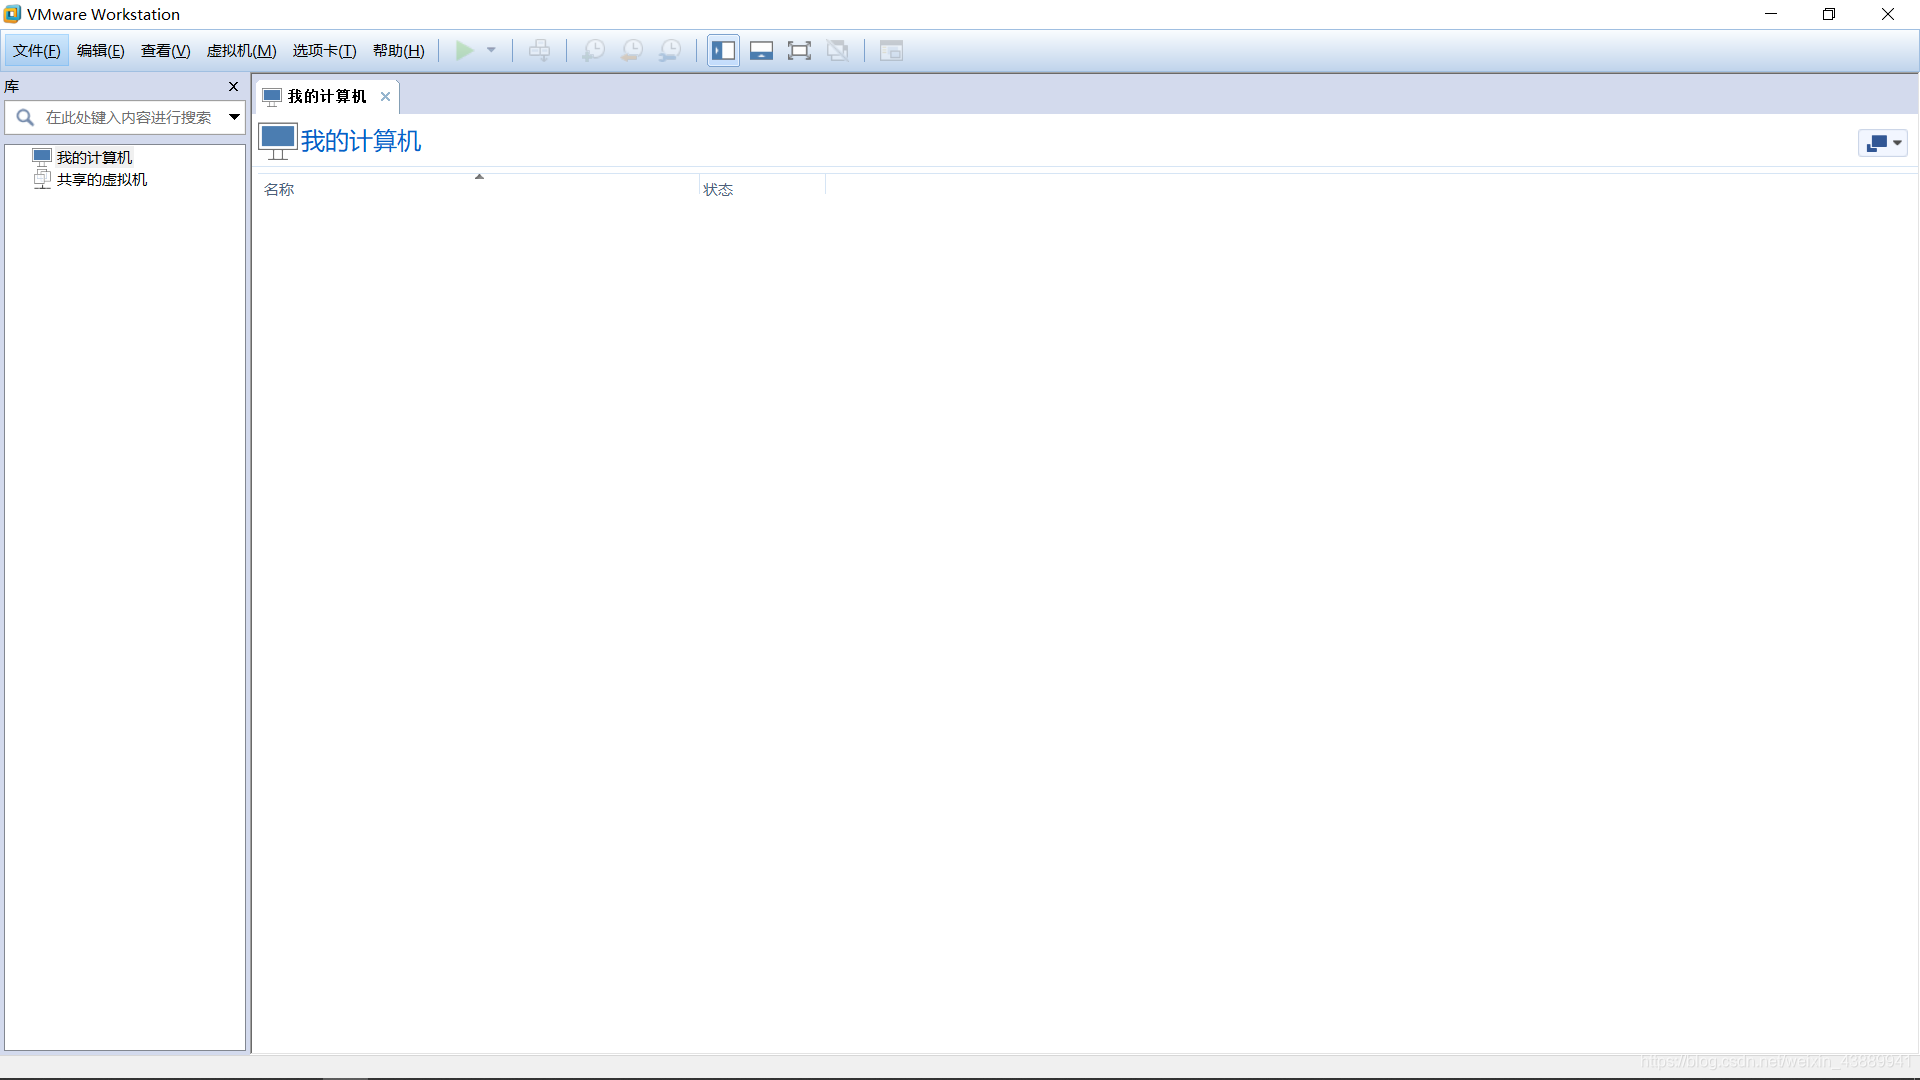Select 我的计算机 in the library tree
This screenshot has width=1920, height=1080.
94,158
